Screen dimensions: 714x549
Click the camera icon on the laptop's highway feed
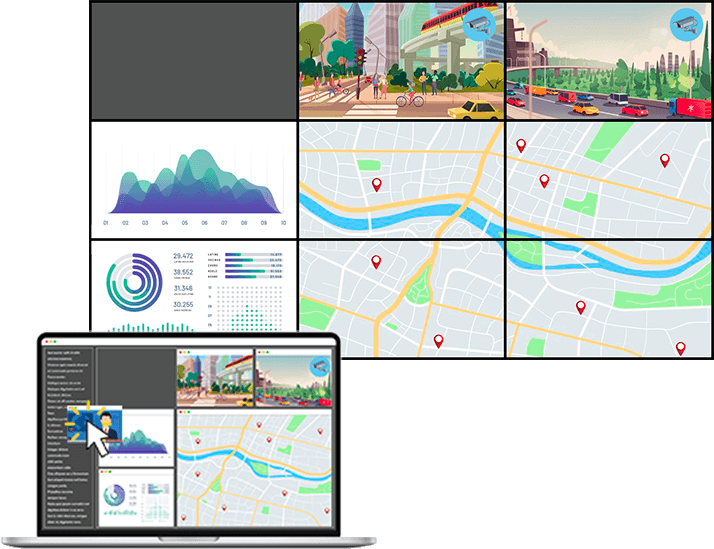click(320, 366)
